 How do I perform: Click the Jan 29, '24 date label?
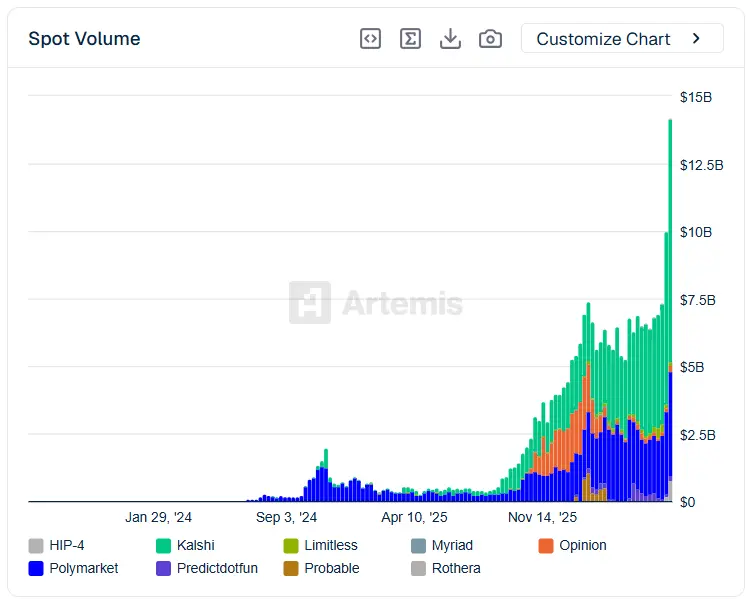pos(158,517)
